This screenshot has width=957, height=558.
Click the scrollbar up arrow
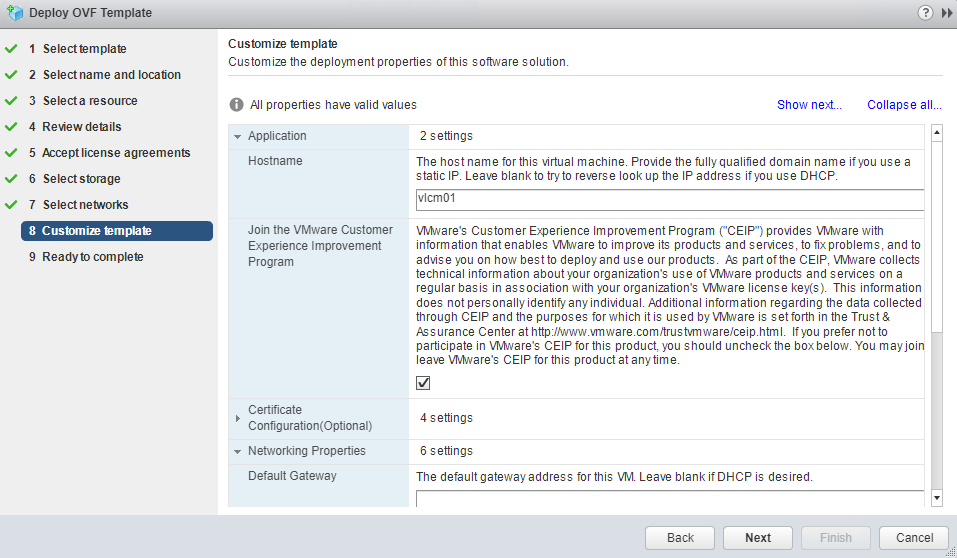click(x=937, y=133)
